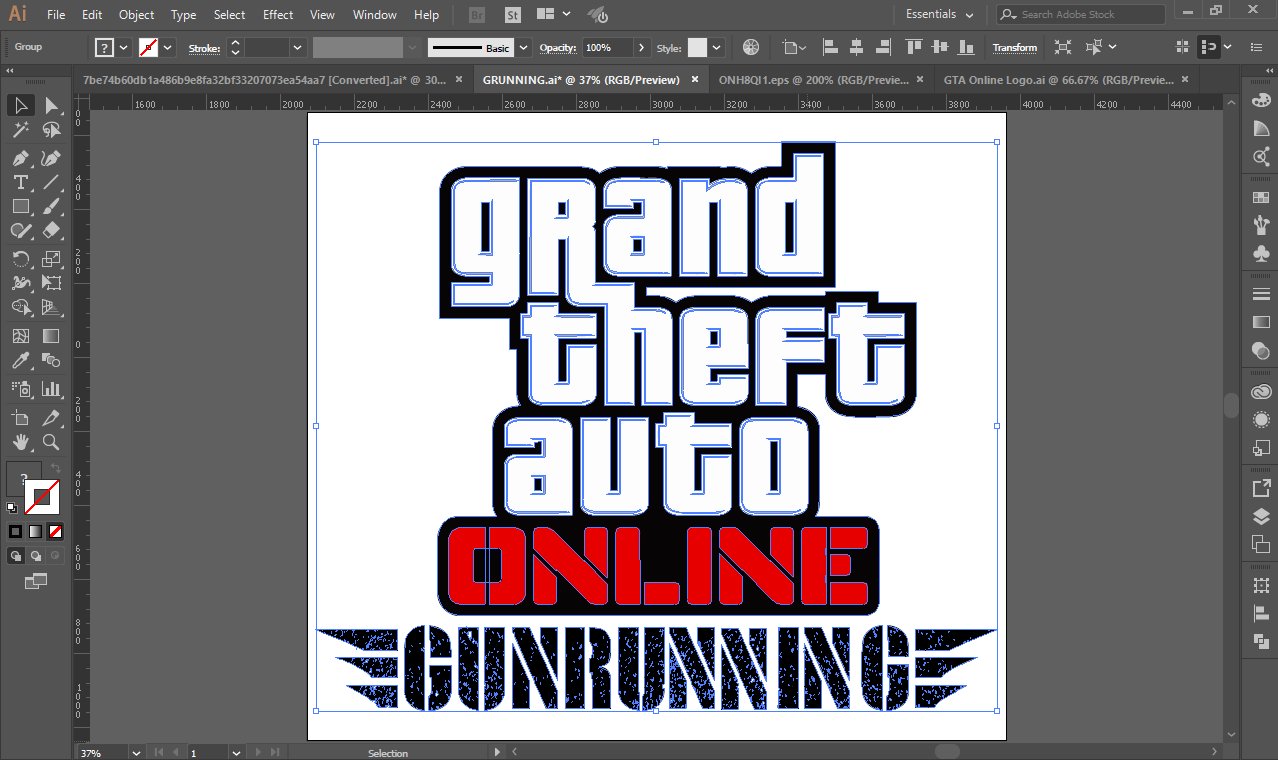This screenshot has height=760, width=1278.
Task: Select the Type tool
Action: (x=20, y=182)
